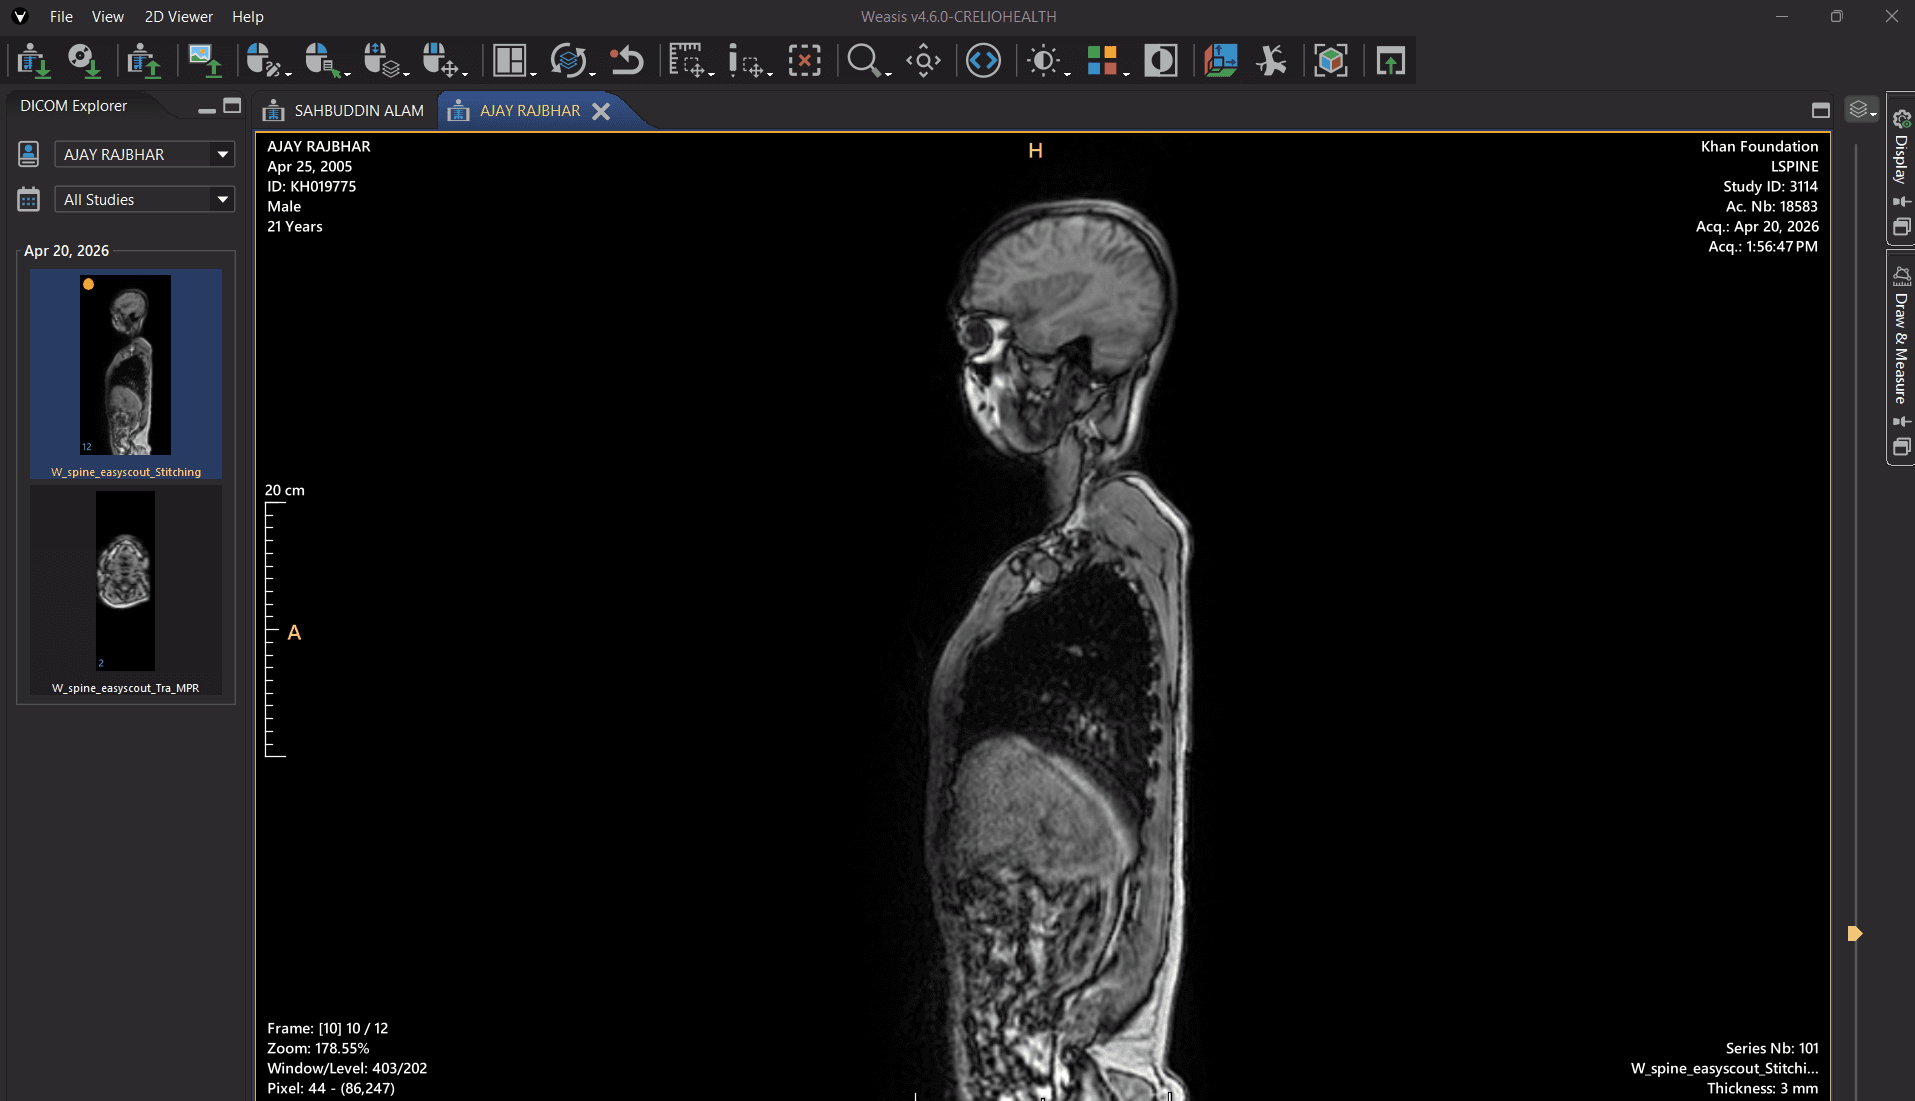Reset the image display
This screenshot has width=1915, height=1101.
point(627,61)
